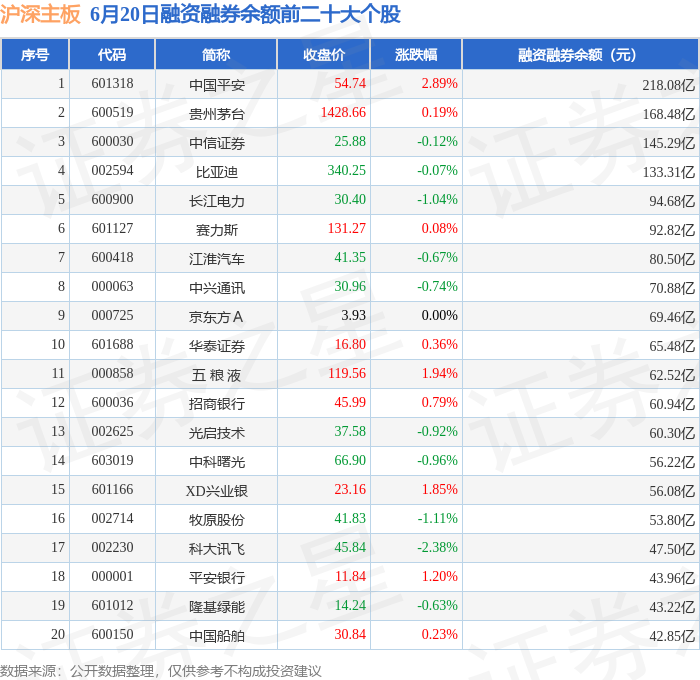700x680 pixels.
Task: Click stock name 招商银行
Action: [x=217, y=404]
